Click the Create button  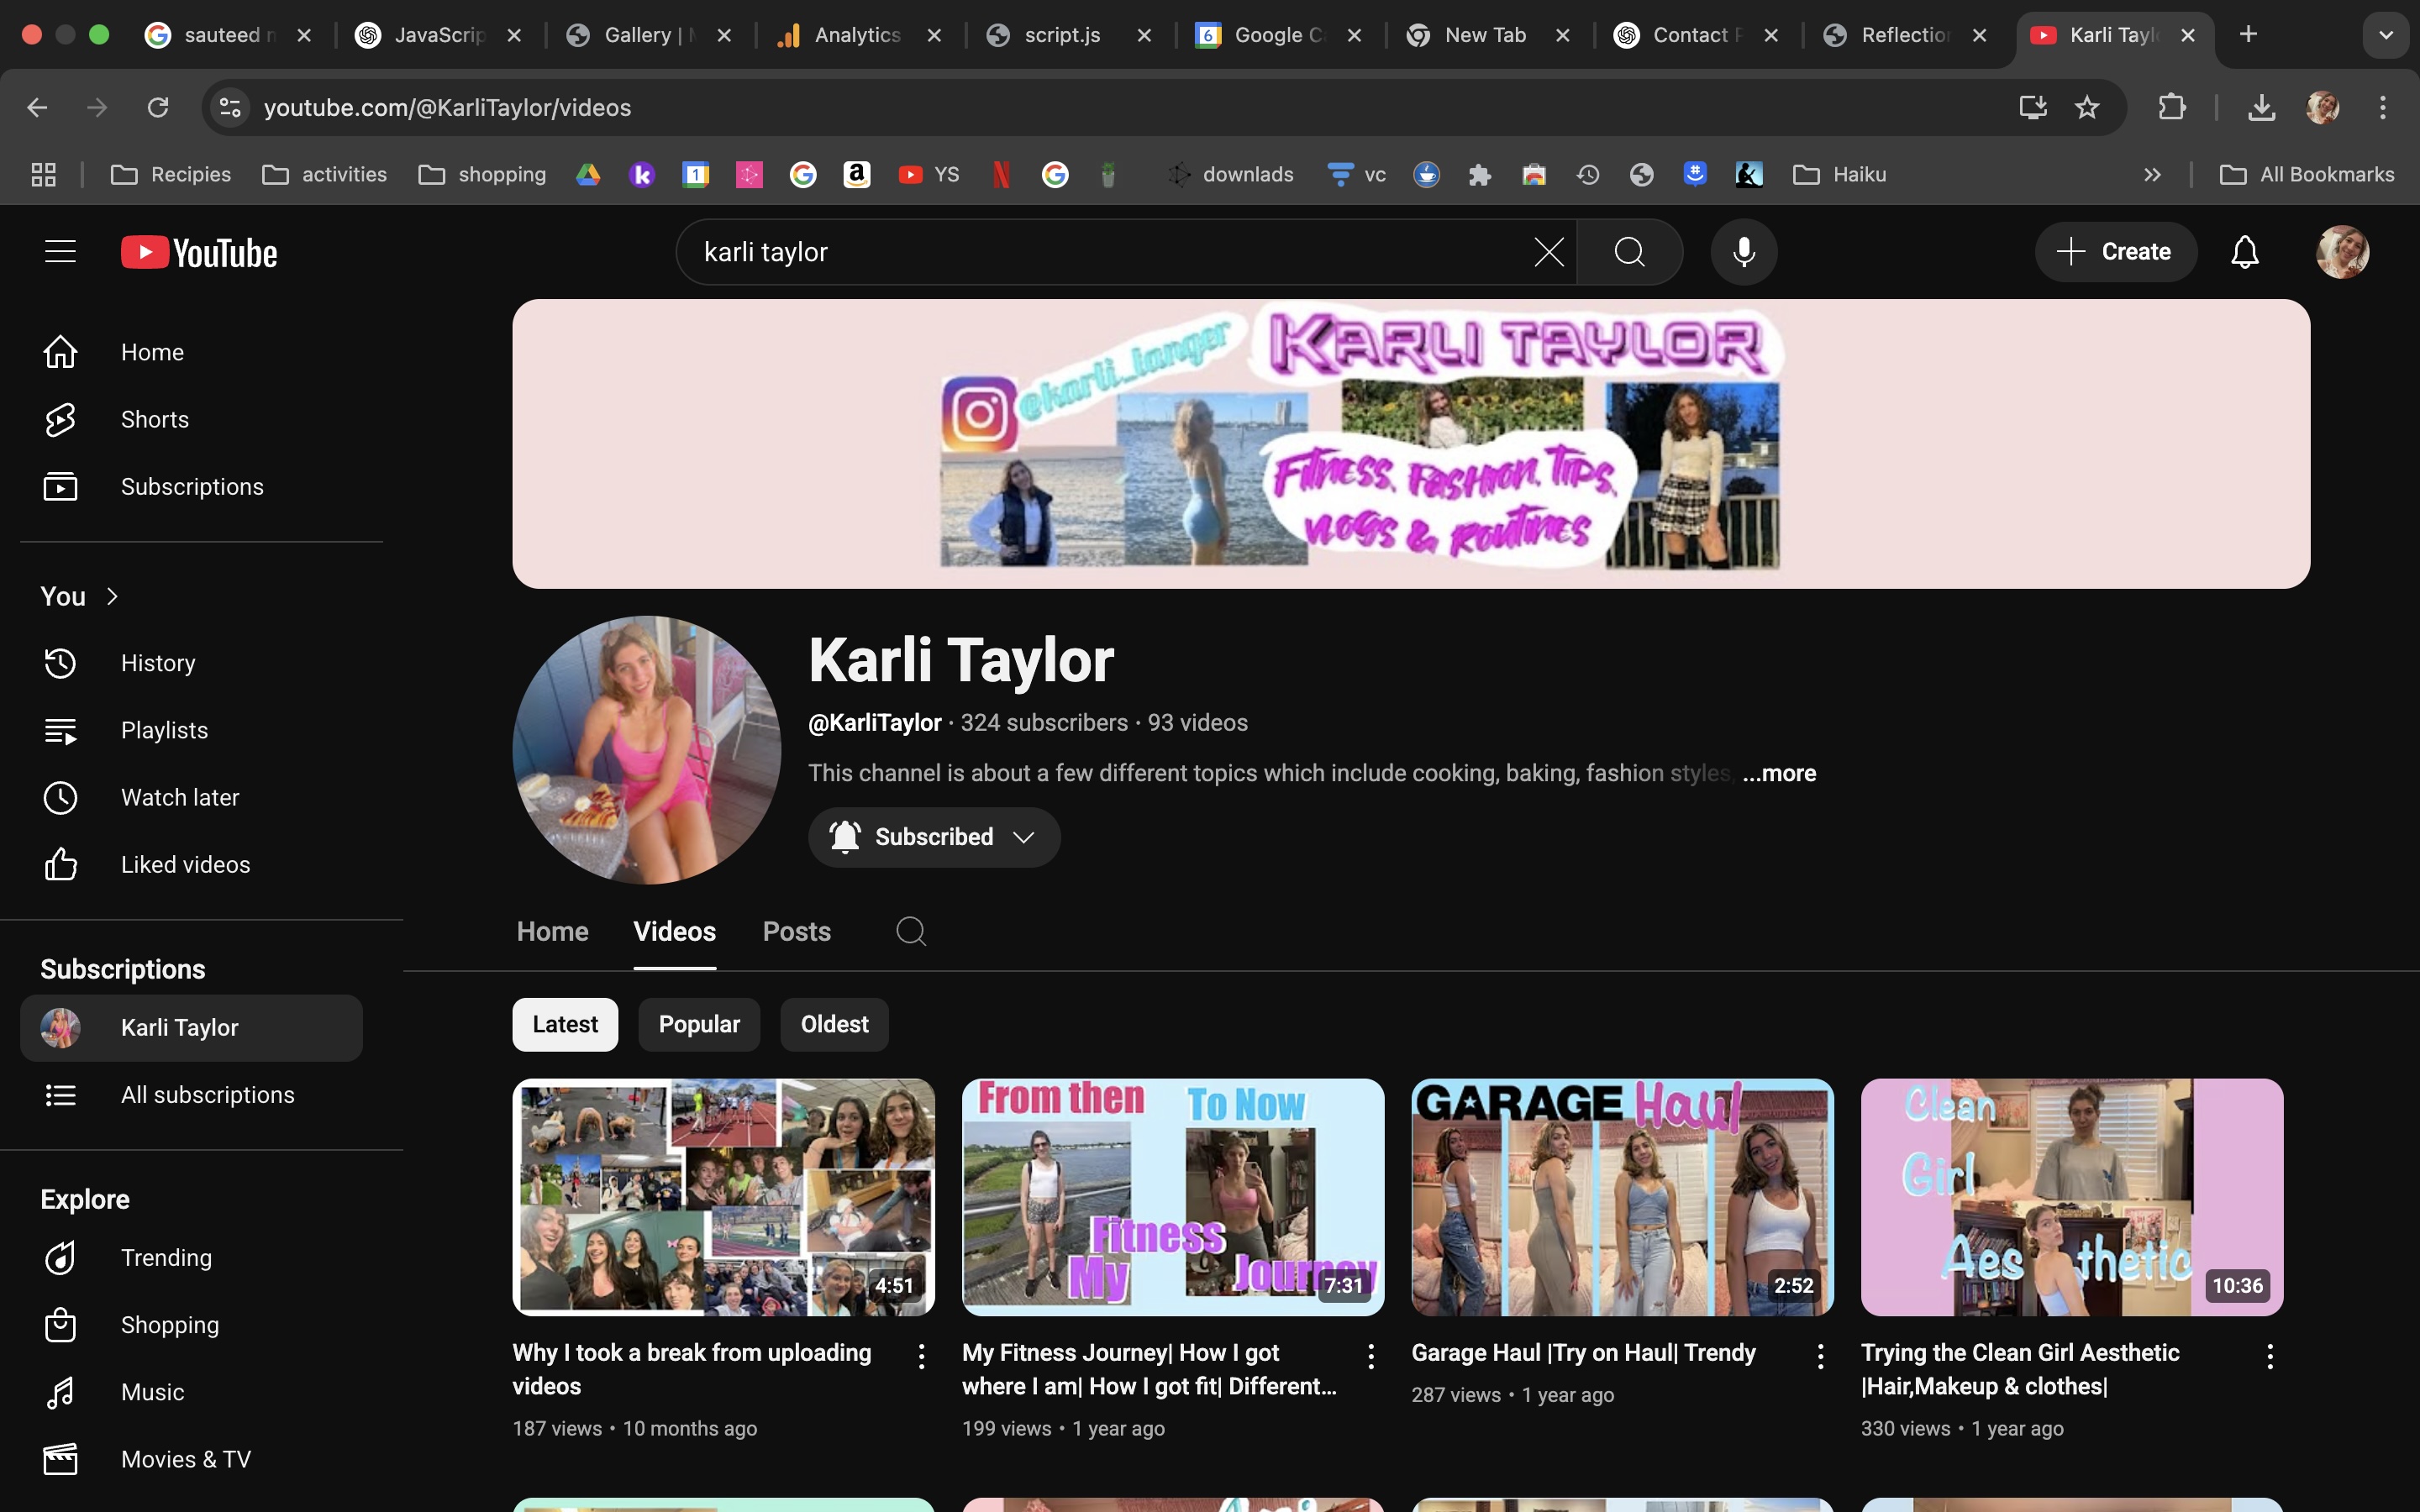pyautogui.click(x=2115, y=252)
